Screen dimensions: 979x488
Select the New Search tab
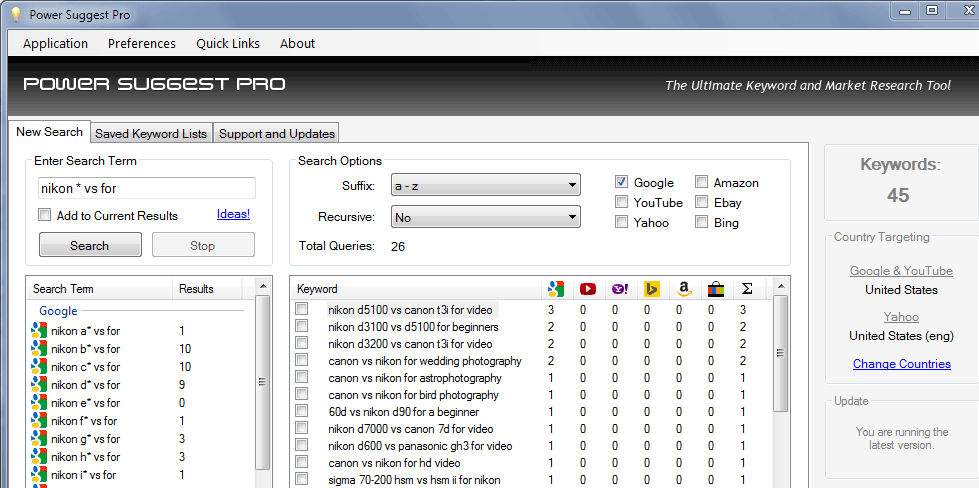coord(49,132)
